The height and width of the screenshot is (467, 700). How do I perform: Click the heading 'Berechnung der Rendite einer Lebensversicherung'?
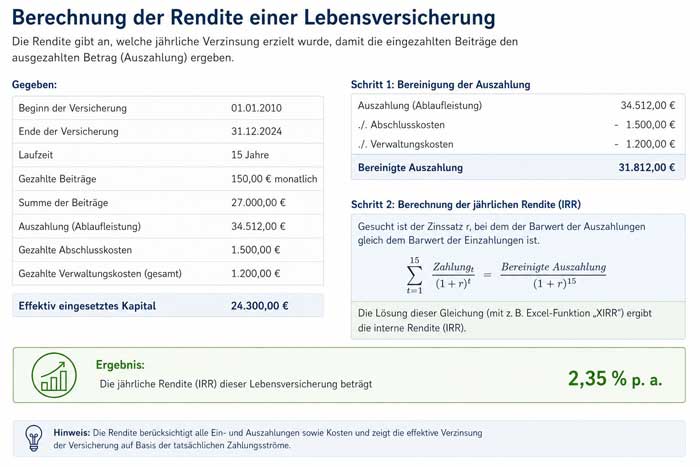click(254, 18)
